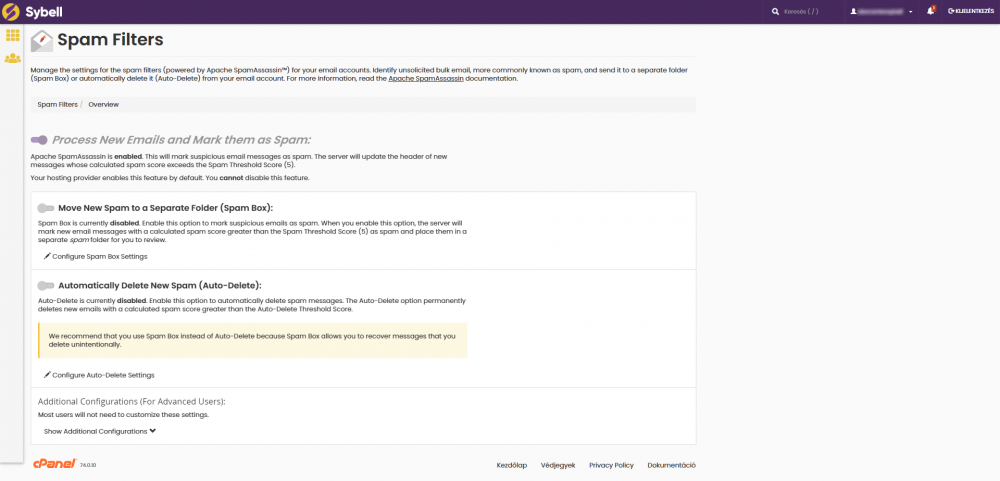Open the user account dropdown arrow
The width and height of the screenshot is (1000, 481).
point(911,12)
